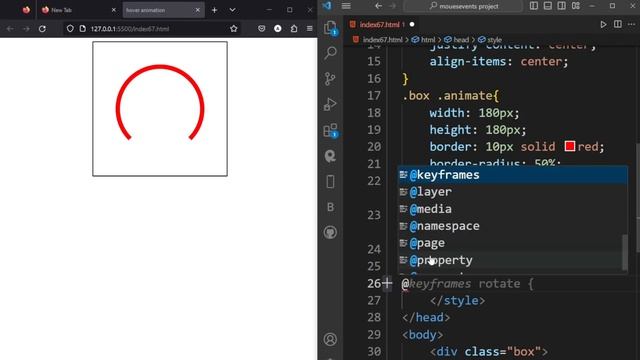This screenshot has width=640, height=360.
Task: Open the Search view in activity bar
Action: click(x=330, y=53)
